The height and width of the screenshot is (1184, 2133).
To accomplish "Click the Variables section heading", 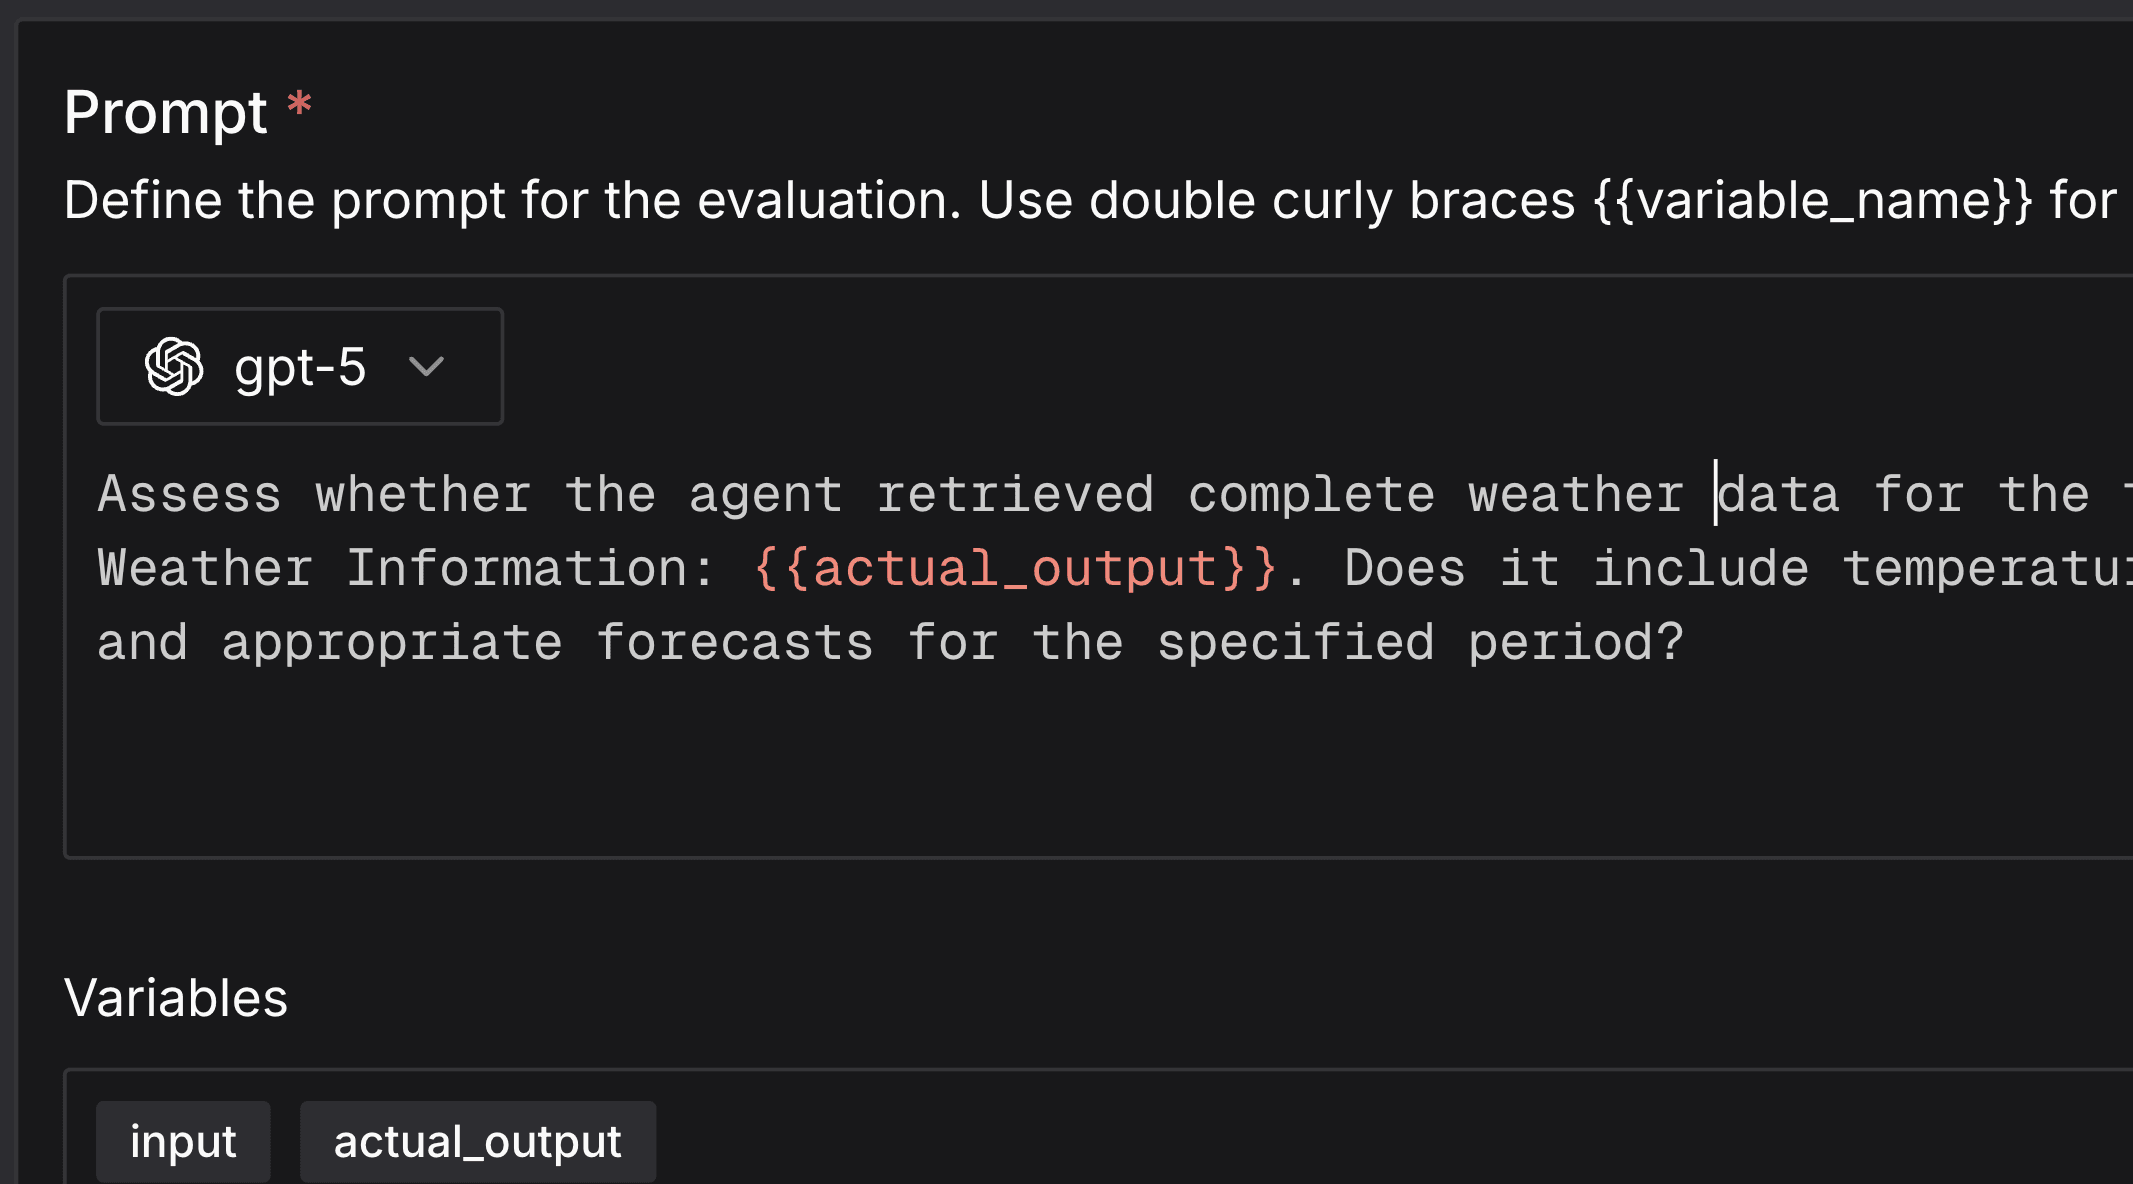I will click(x=176, y=998).
